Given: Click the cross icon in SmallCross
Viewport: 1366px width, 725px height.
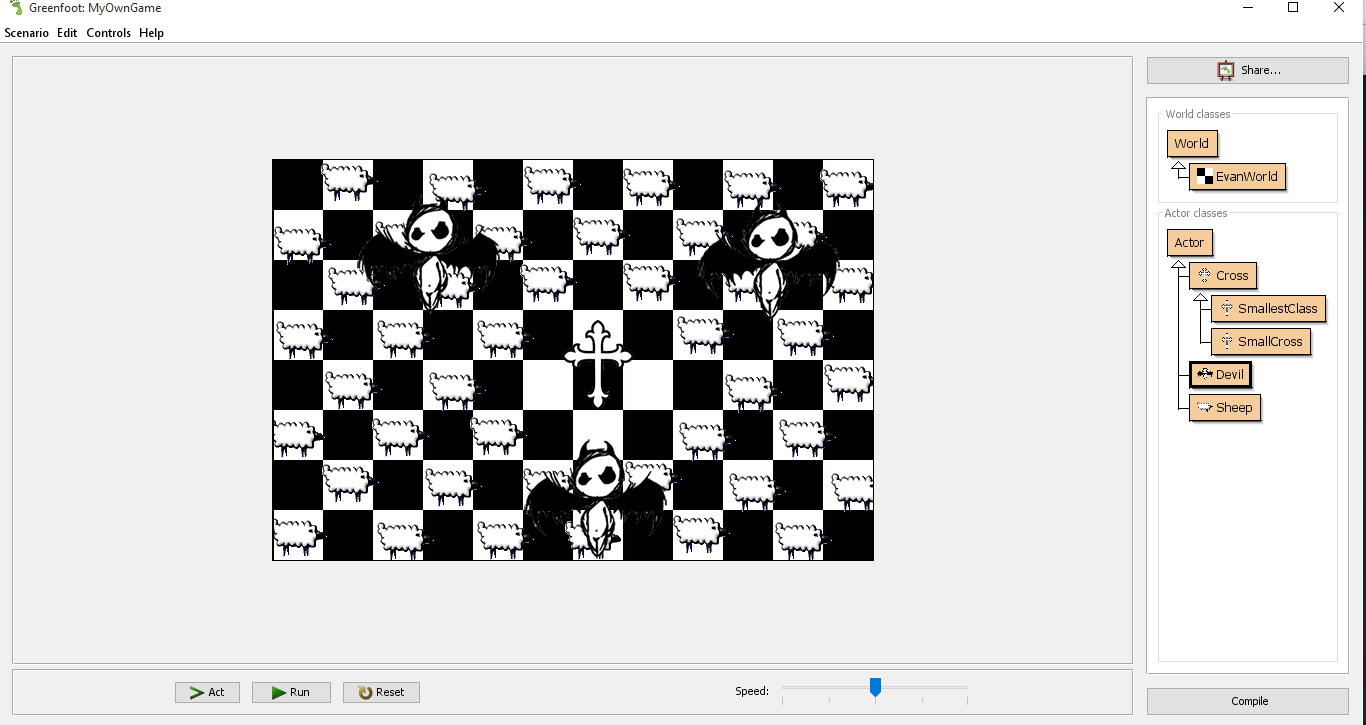Looking at the screenshot, I should (1226, 341).
